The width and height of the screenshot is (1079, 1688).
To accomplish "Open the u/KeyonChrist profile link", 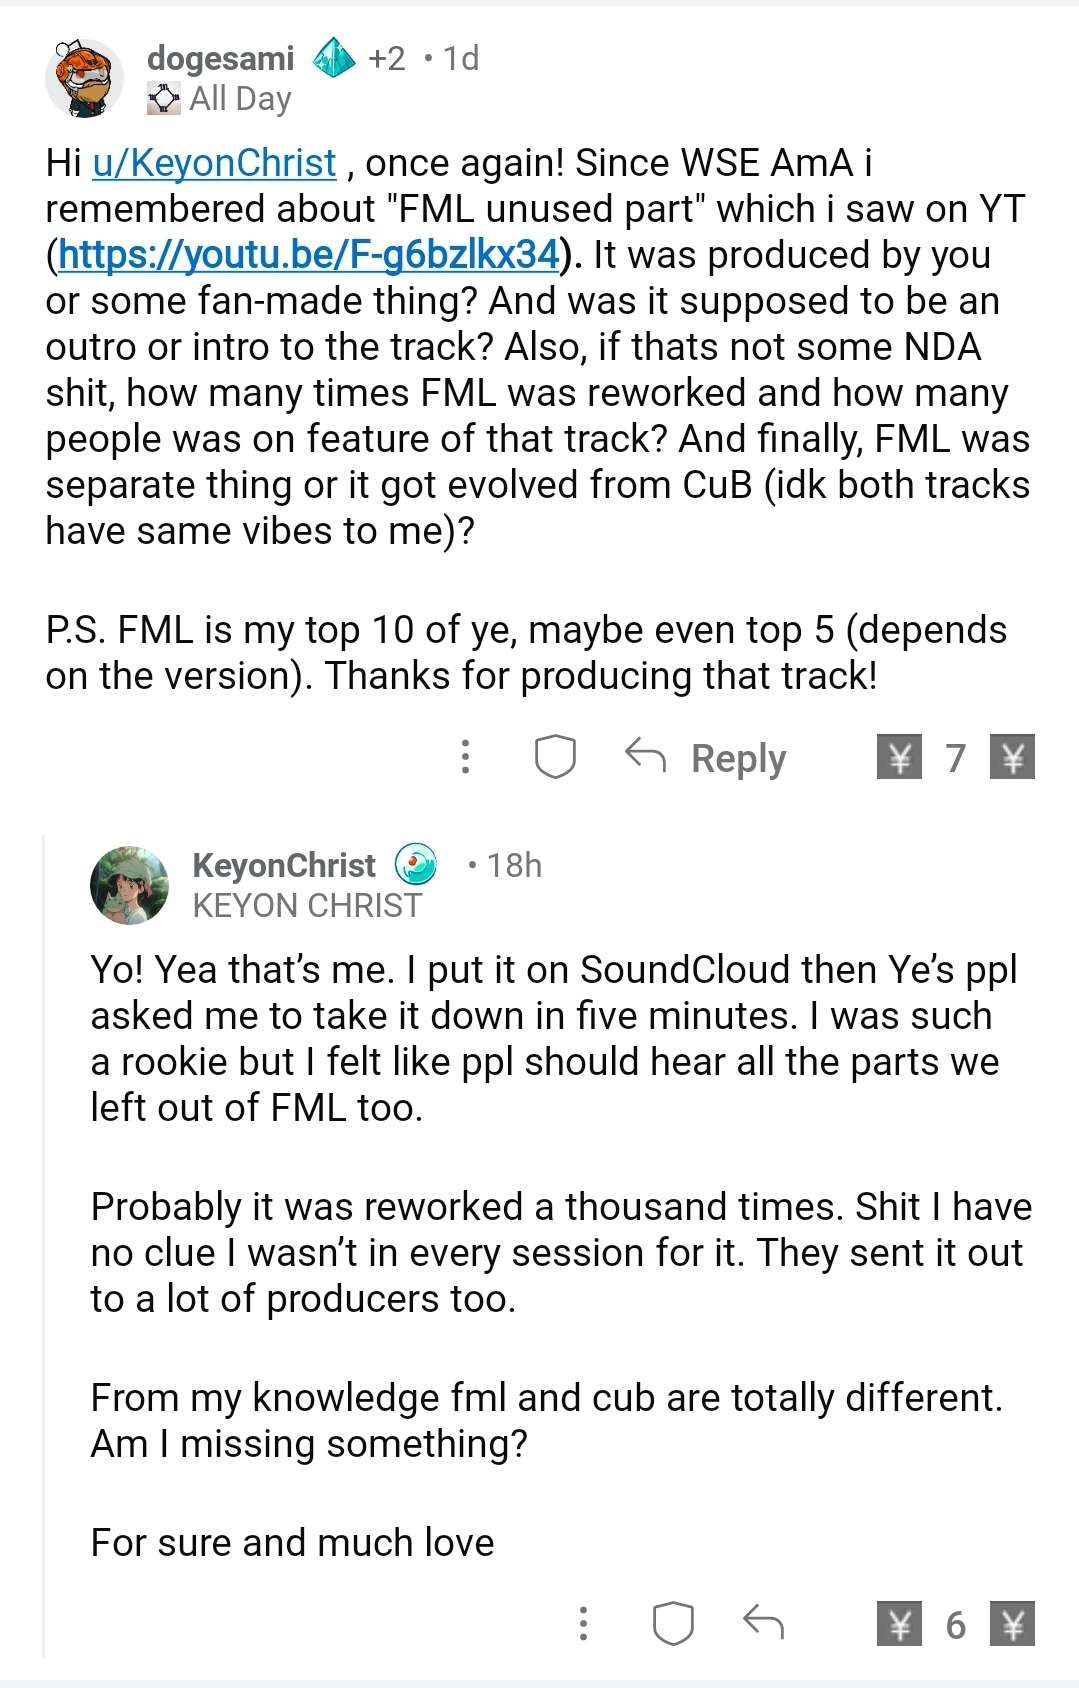I will [214, 163].
